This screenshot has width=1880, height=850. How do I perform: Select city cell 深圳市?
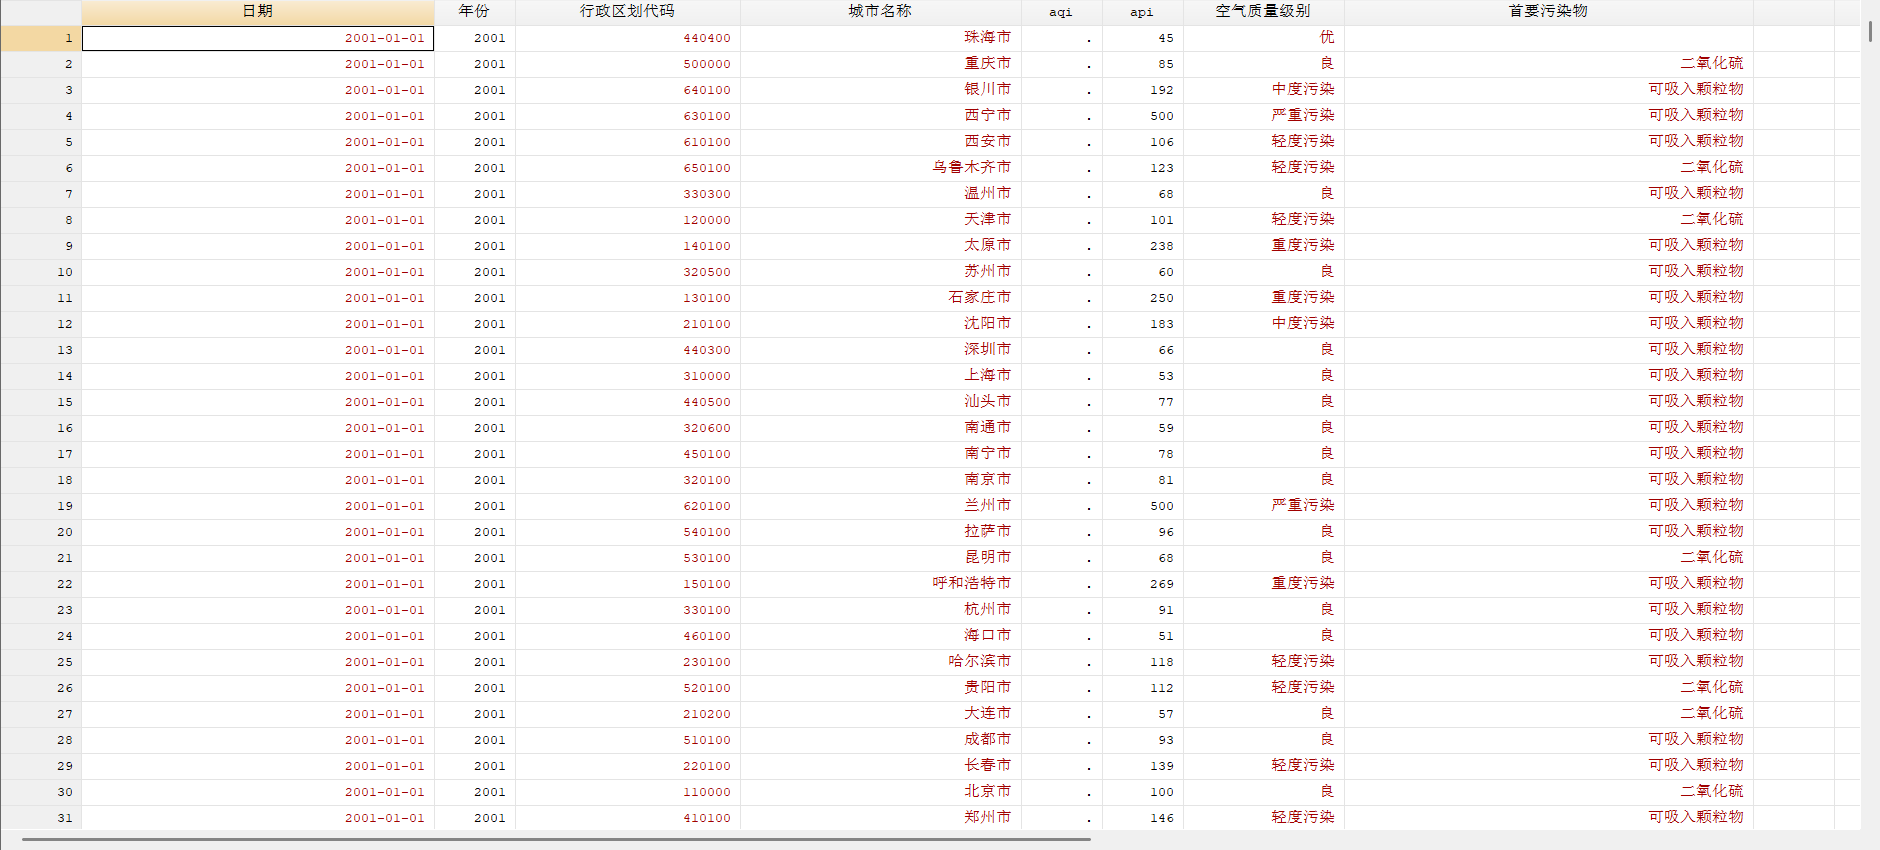(880, 350)
